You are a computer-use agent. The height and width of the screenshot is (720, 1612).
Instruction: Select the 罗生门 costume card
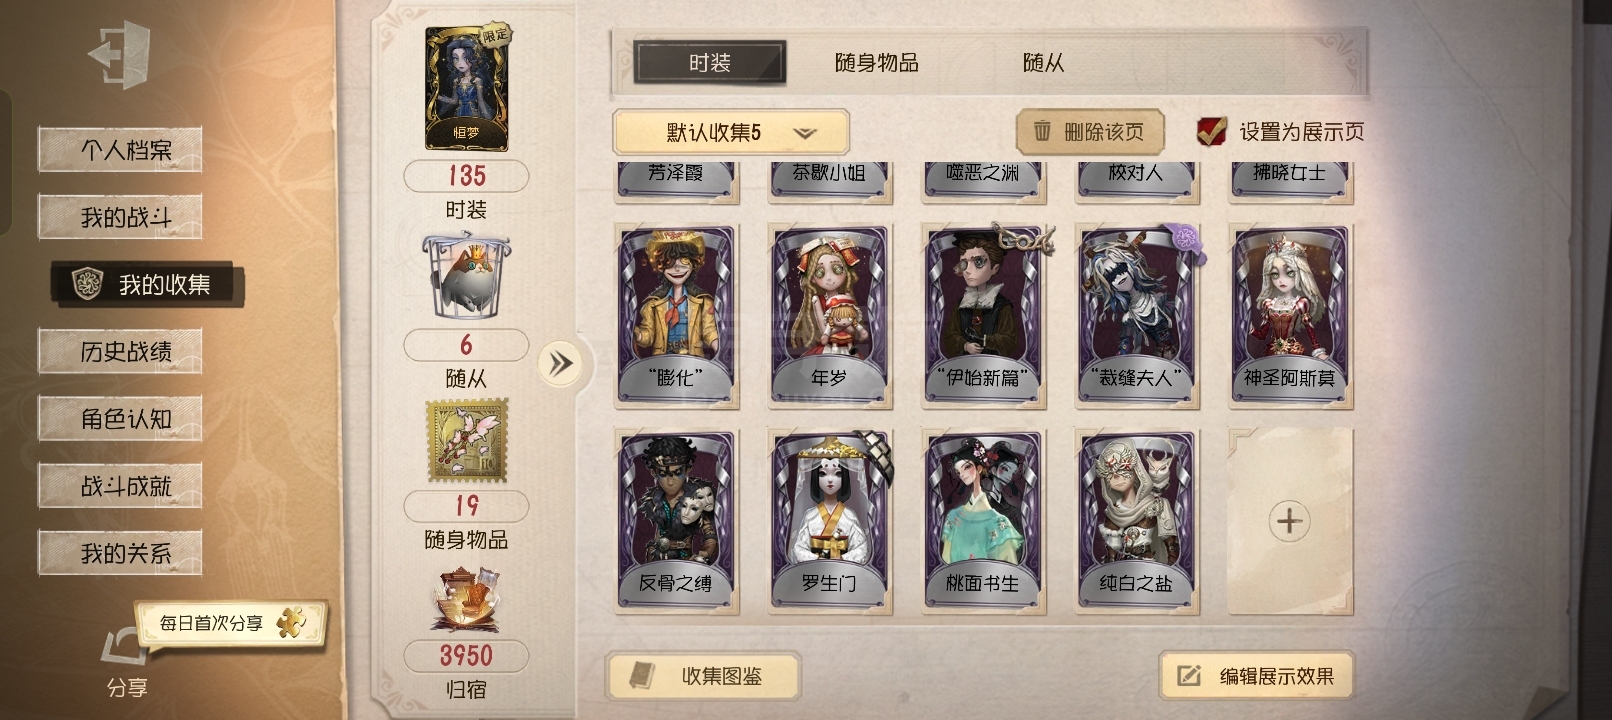click(x=829, y=521)
